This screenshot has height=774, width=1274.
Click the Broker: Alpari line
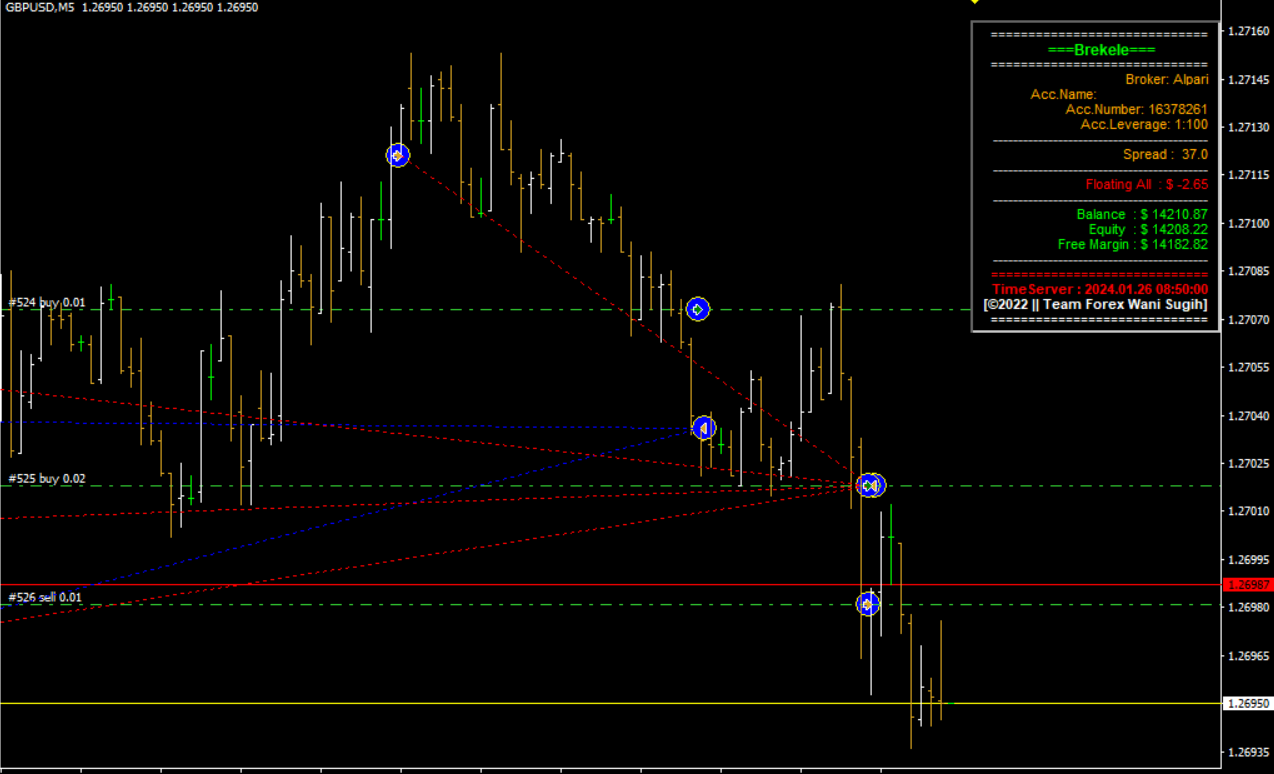point(1166,79)
